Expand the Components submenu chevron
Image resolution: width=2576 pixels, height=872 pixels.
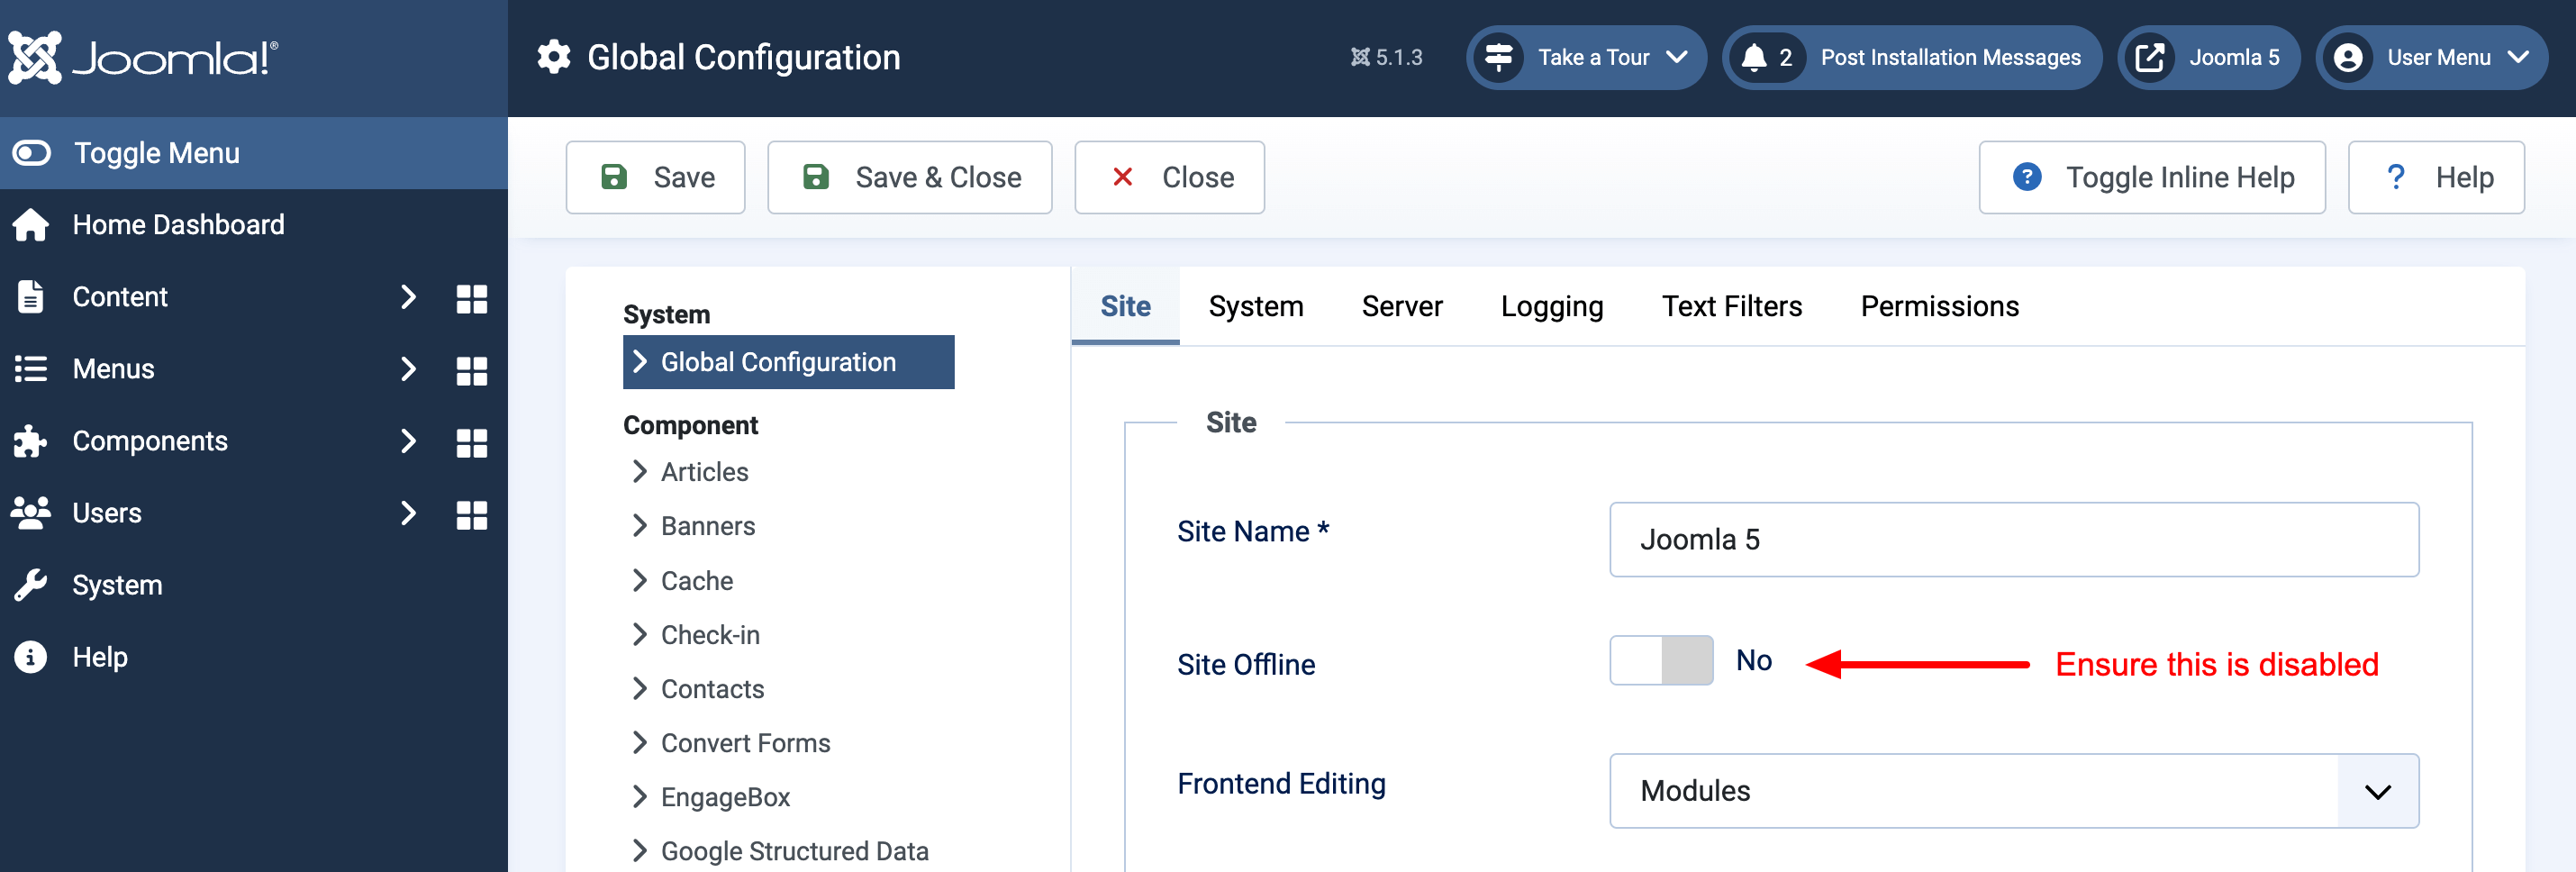(407, 441)
